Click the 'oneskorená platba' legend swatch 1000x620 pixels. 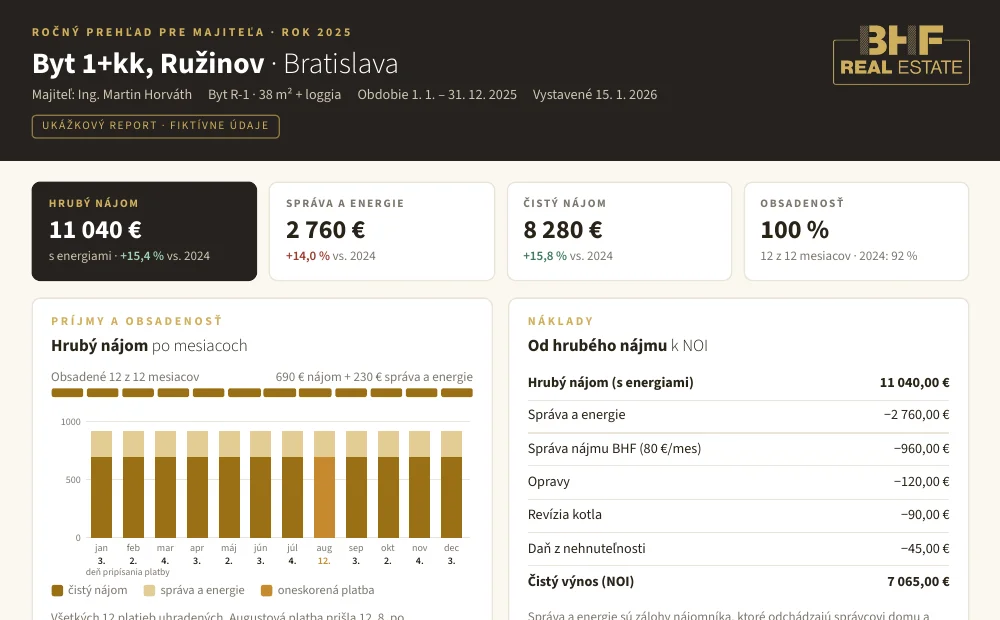coord(267,591)
